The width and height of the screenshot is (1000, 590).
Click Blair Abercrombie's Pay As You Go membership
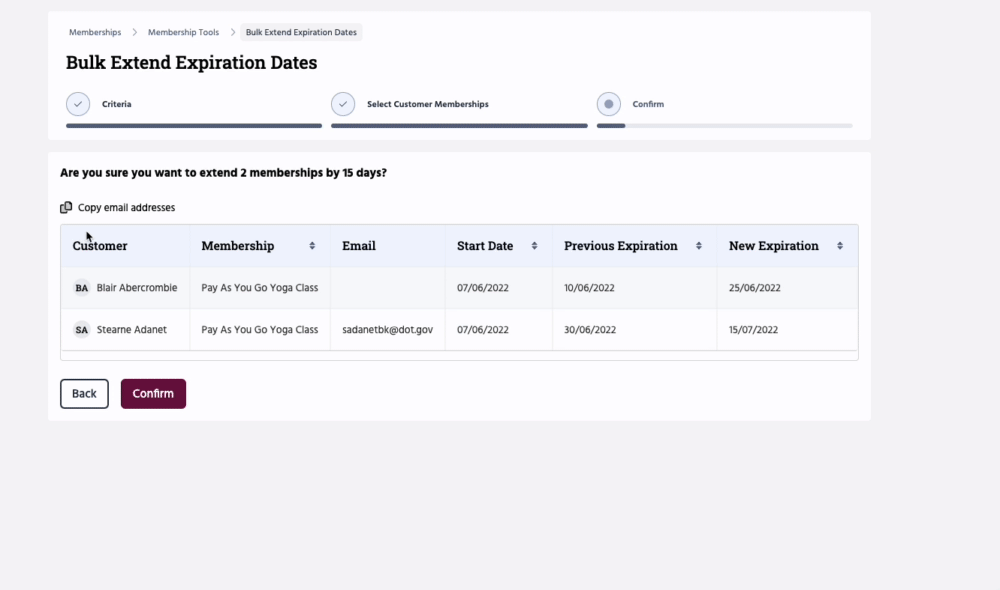coord(260,288)
